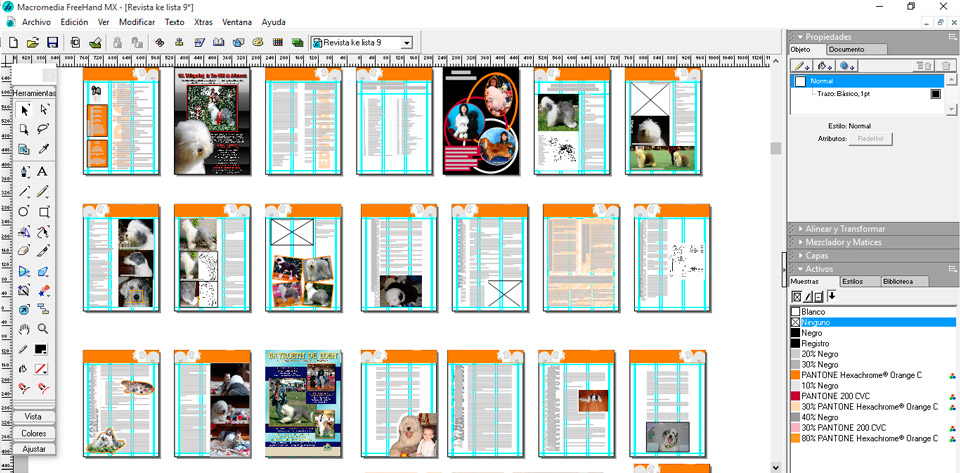Click the Save icon in the toolbar
This screenshot has width=960, height=473.
[52, 43]
